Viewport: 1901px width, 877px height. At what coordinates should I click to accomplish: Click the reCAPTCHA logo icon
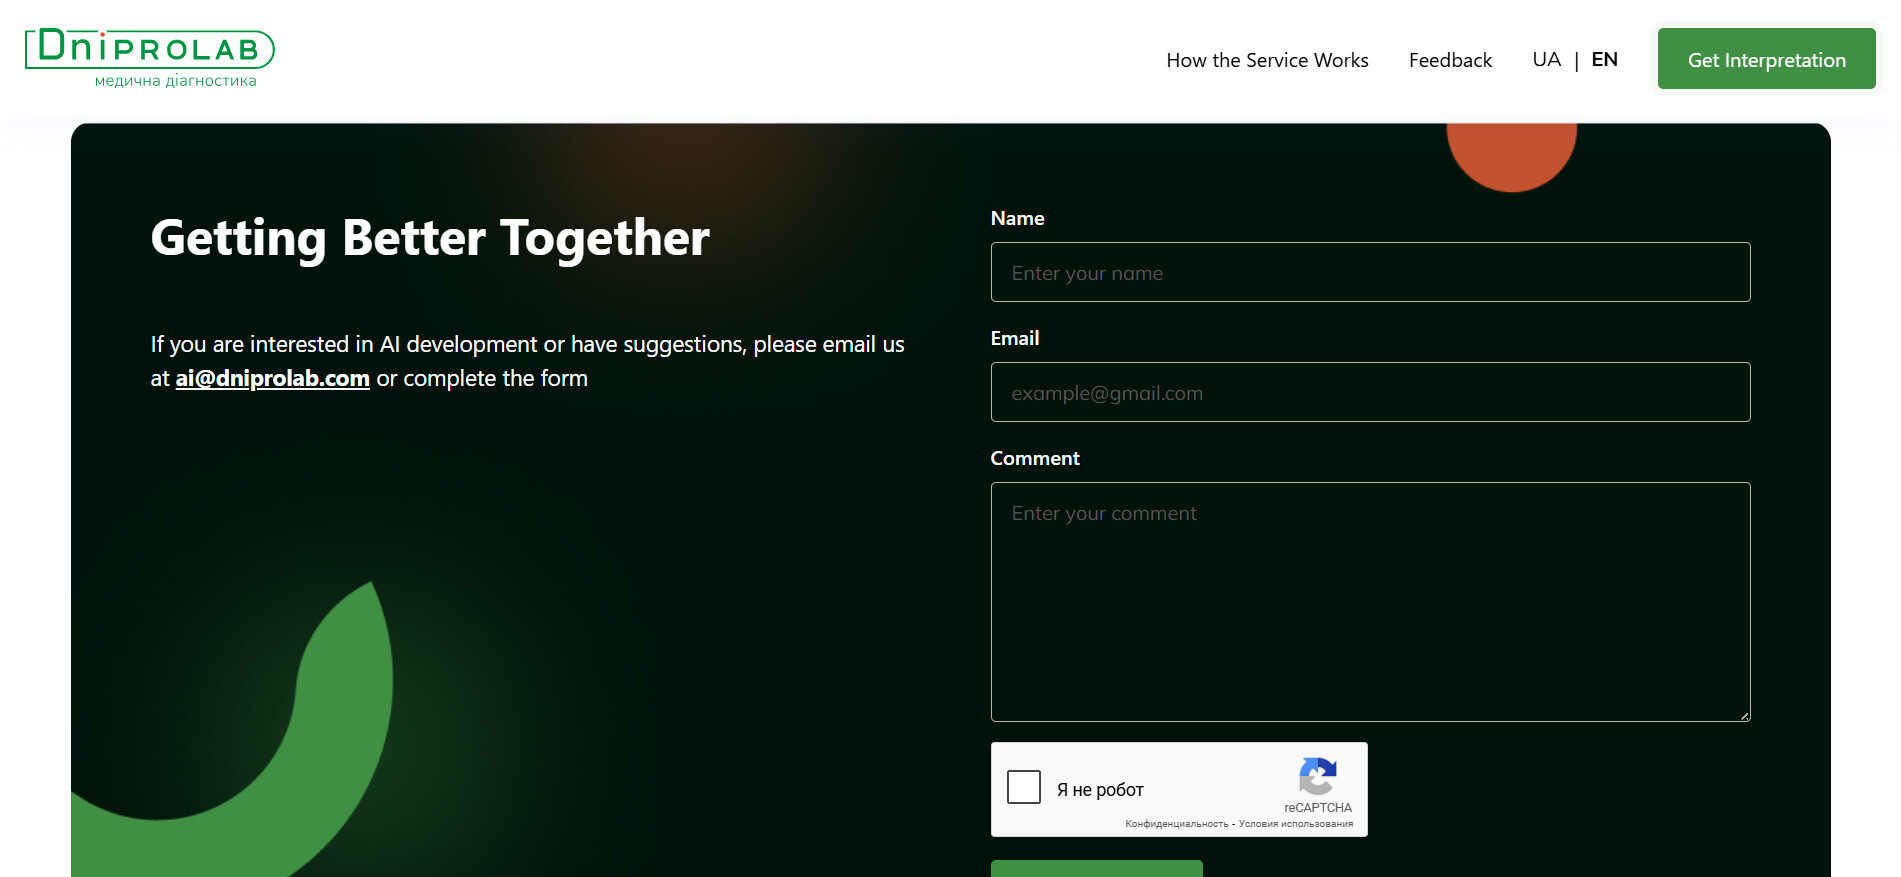(1317, 776)
